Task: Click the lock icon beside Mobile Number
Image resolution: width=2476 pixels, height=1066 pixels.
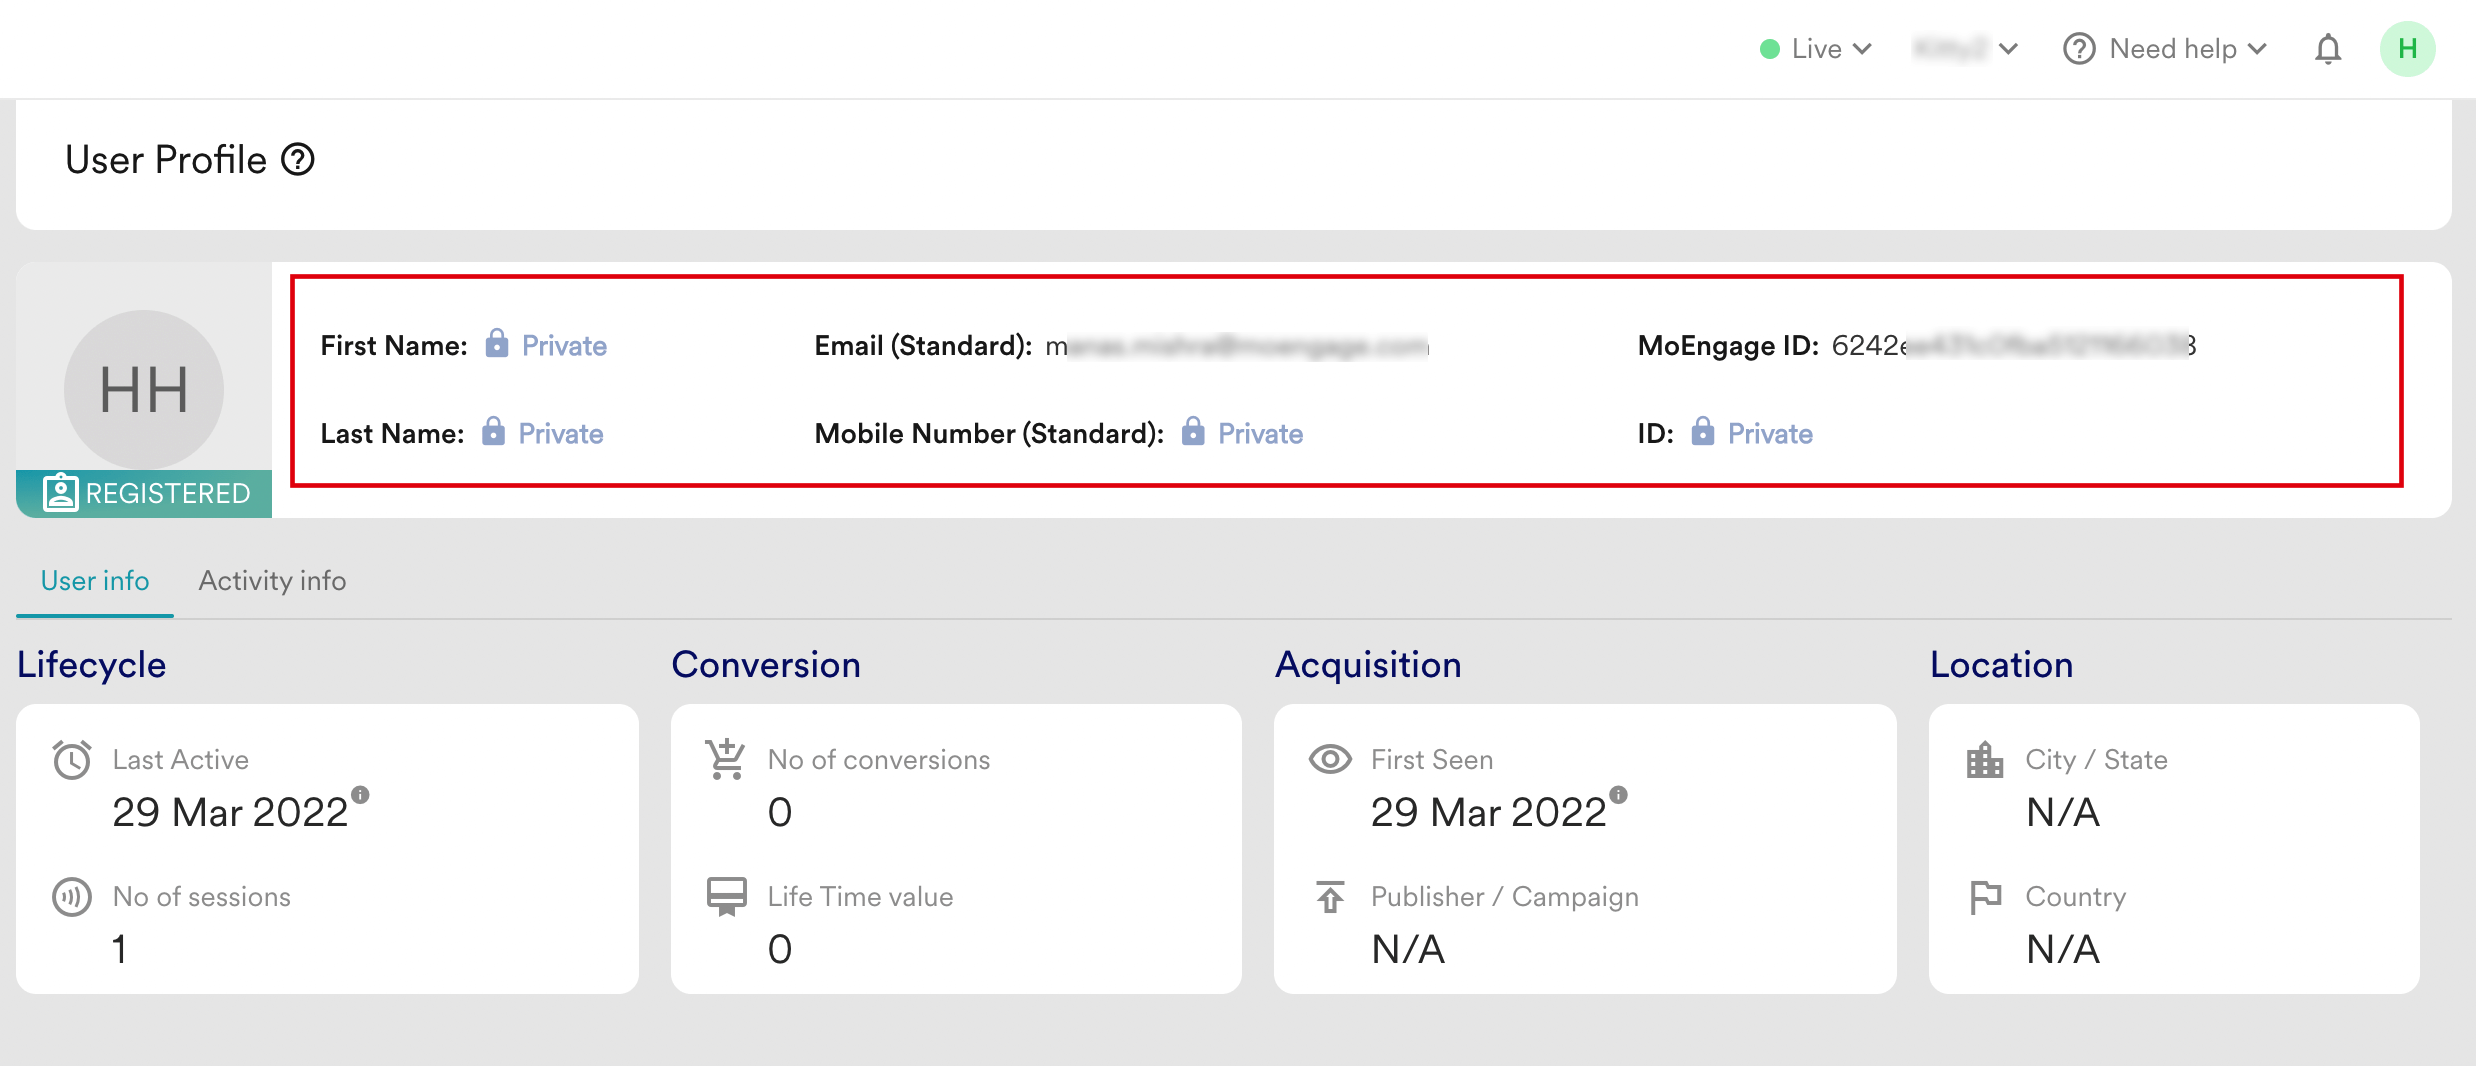Action: click(1192, 432)
